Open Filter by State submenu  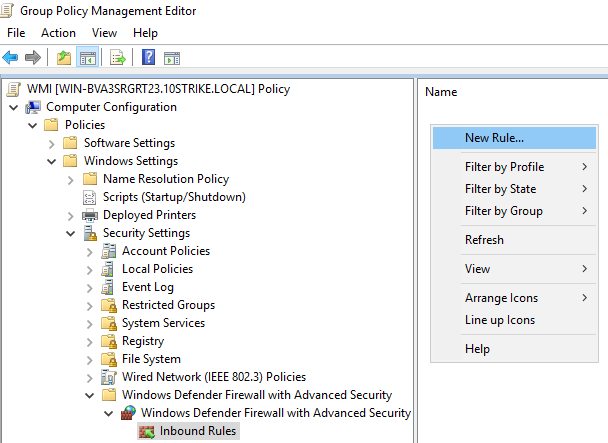click(514, 189)
